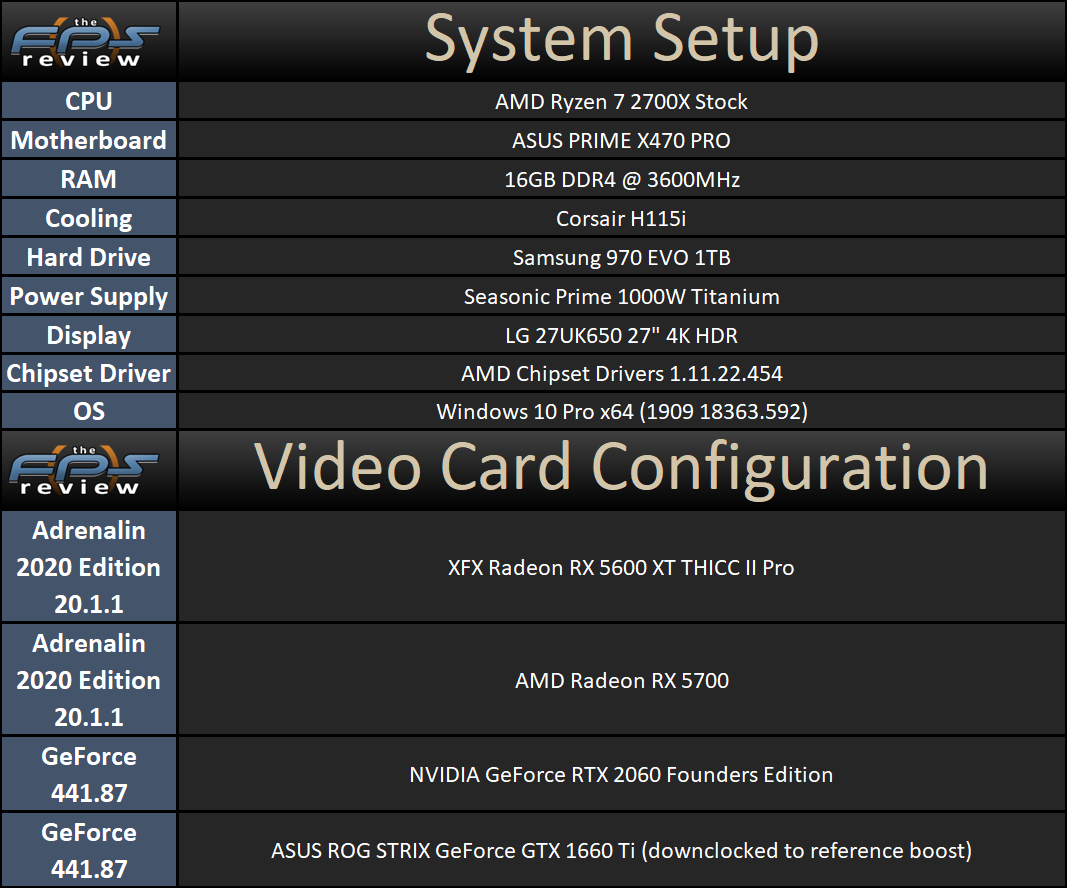Click the Hard Drive row label
1067x888 pixels.
pyautogui.click(x=89, y=257)
